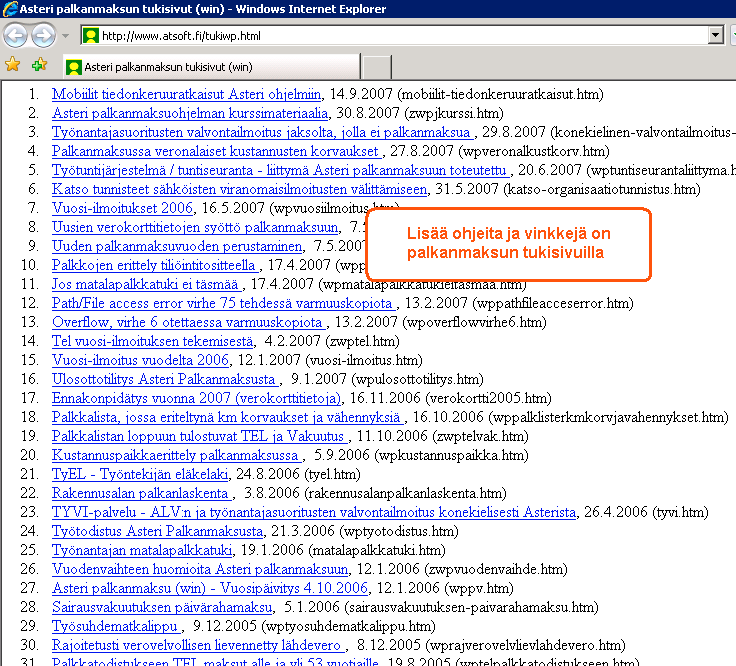The height and width of the screenshot is (666, 736).
Task: Click date text 14.9.2007
Action: [x=360, y=94]
